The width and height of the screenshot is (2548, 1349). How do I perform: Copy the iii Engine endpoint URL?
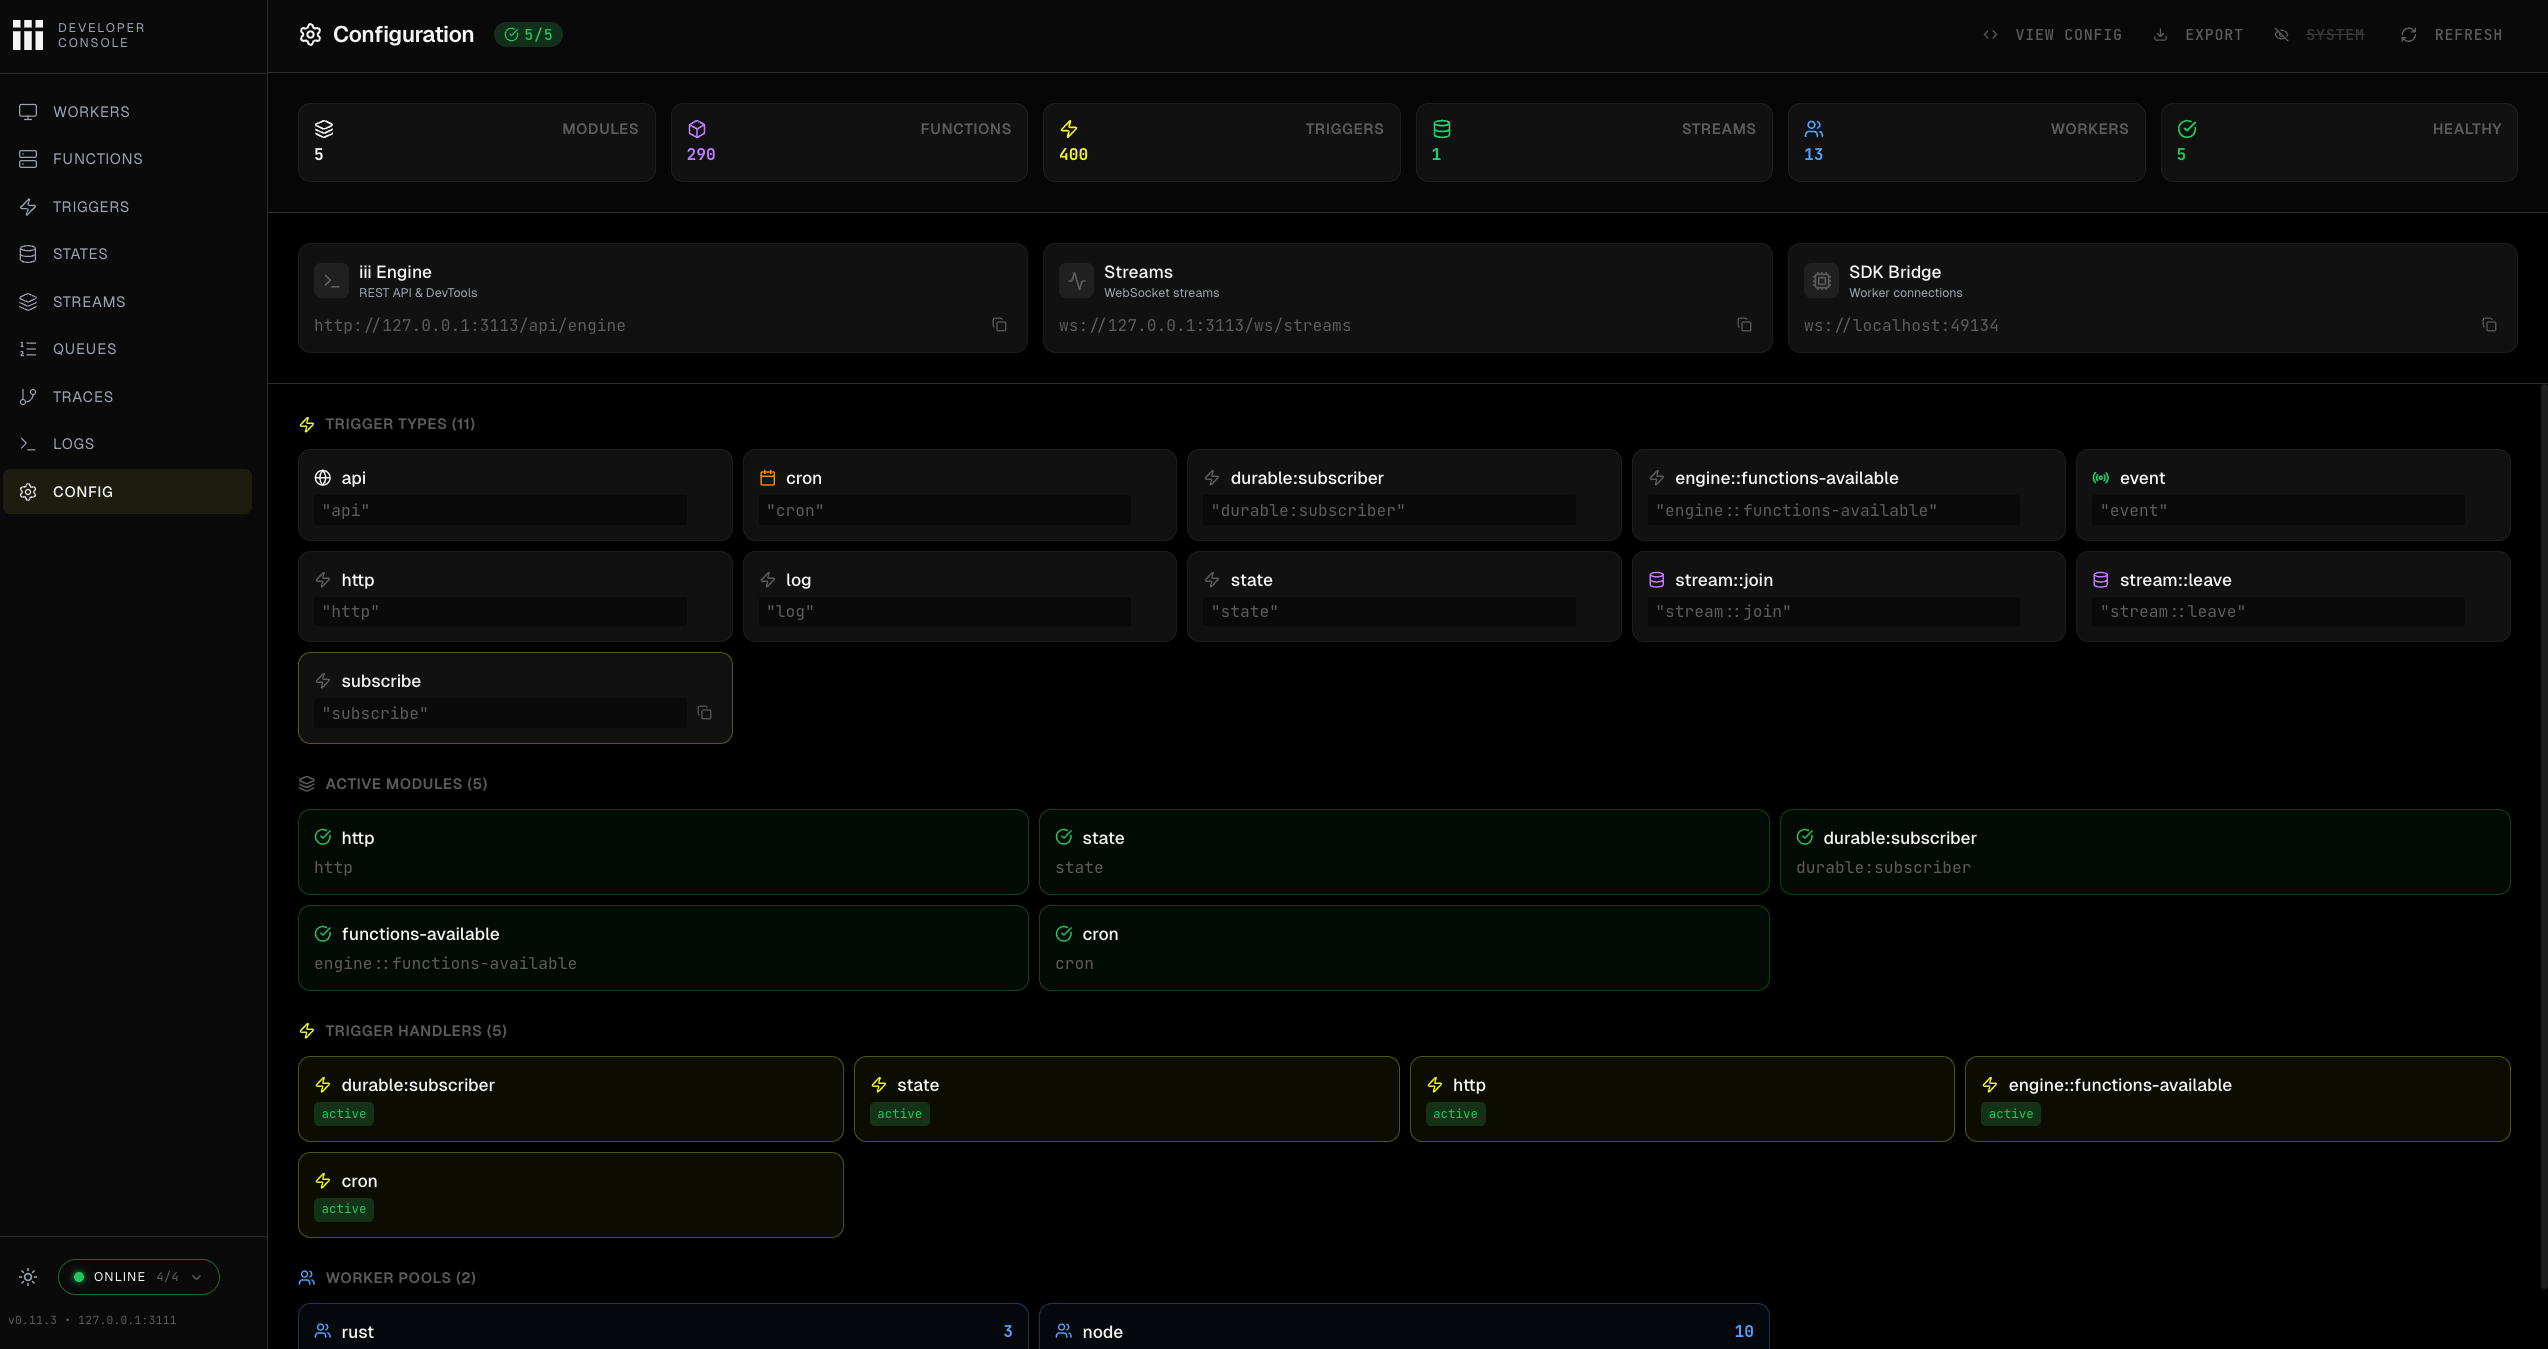(x=999, y=325)
